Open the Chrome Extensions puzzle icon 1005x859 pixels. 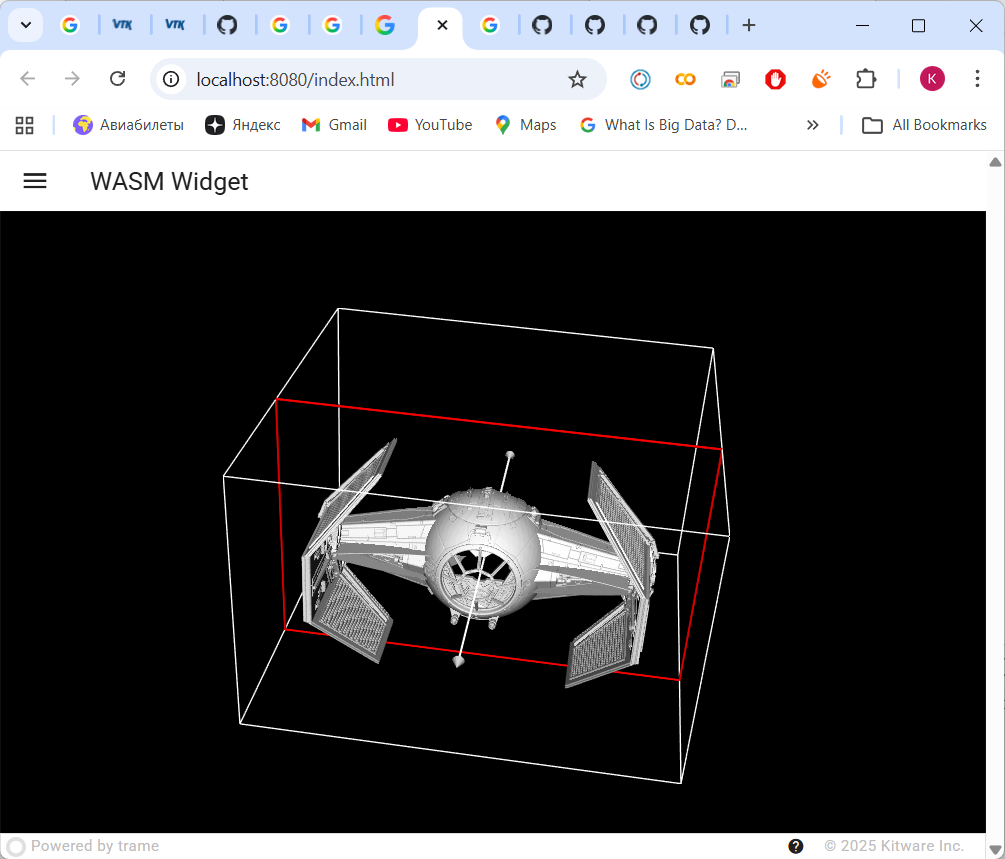click(x=865, y=79)
